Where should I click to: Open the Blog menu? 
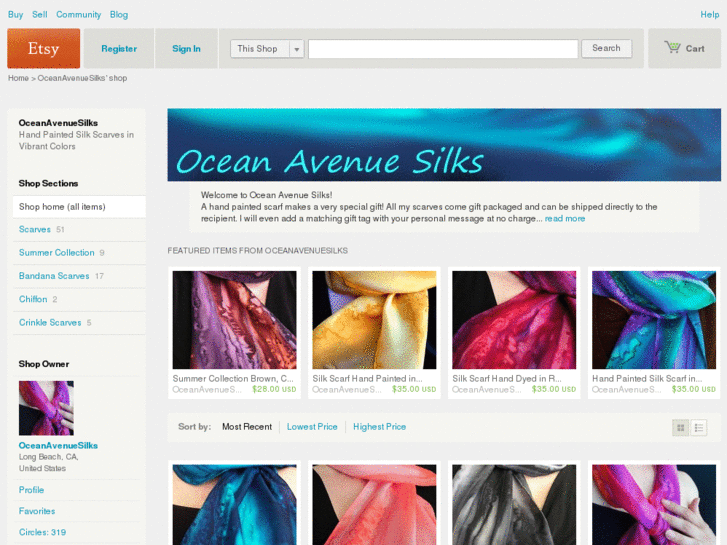coord(119,14)
